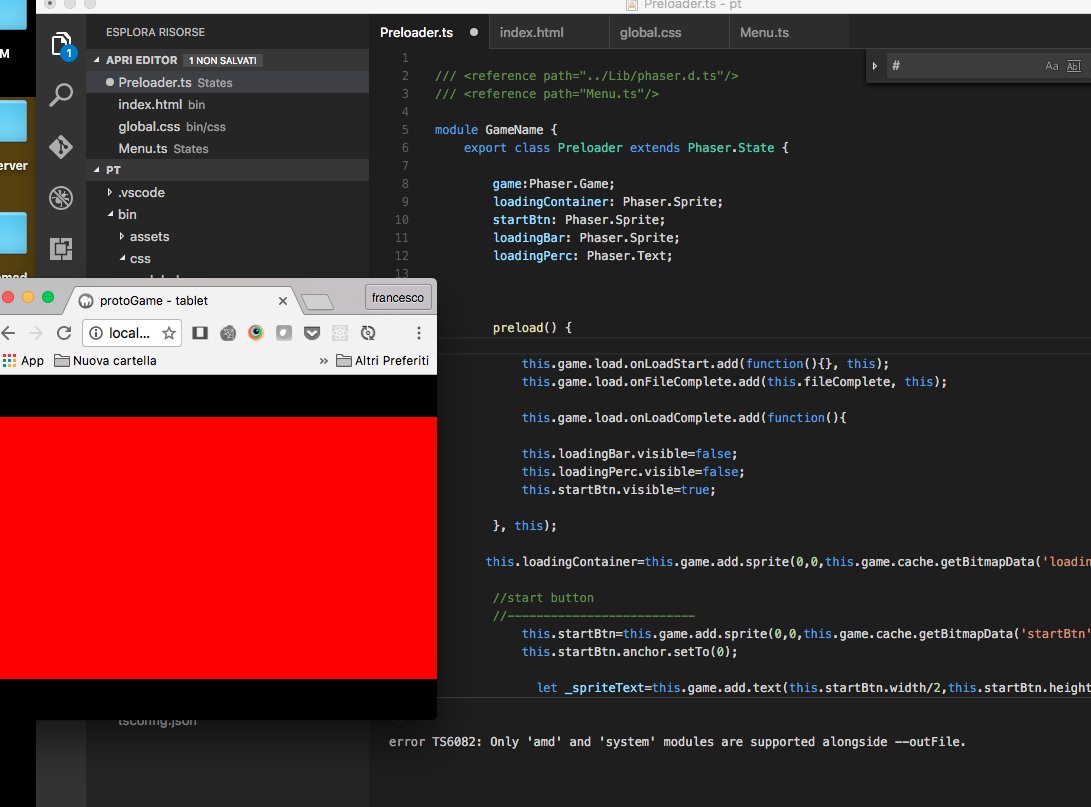Select the Search icon in the activity bar
Screen dimensions: 1091x807
pyautogui.click(x=61, y=94)
